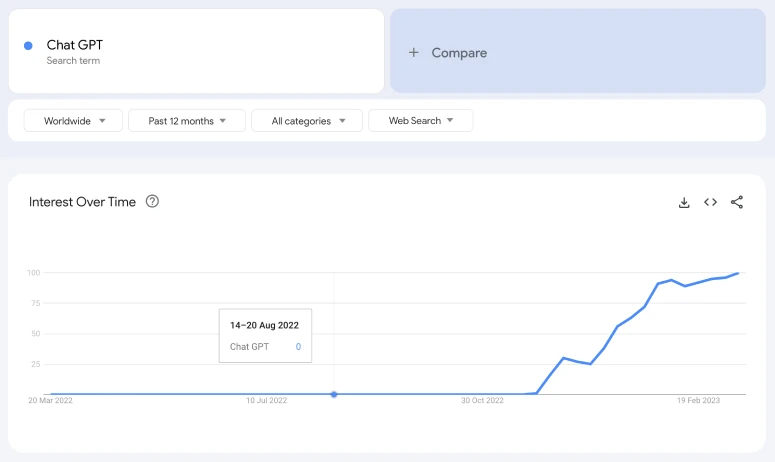Click the 20 Mar 2022 axis label

click(x=50, y=400)
